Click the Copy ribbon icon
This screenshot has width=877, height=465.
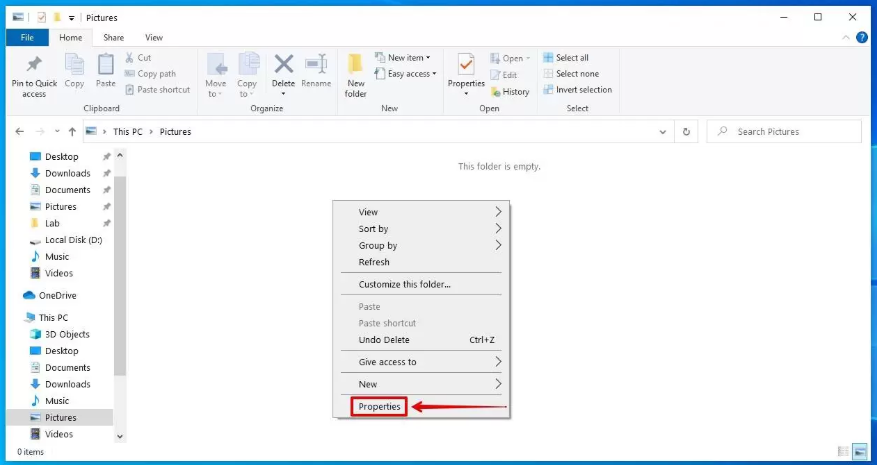point(74,64)
